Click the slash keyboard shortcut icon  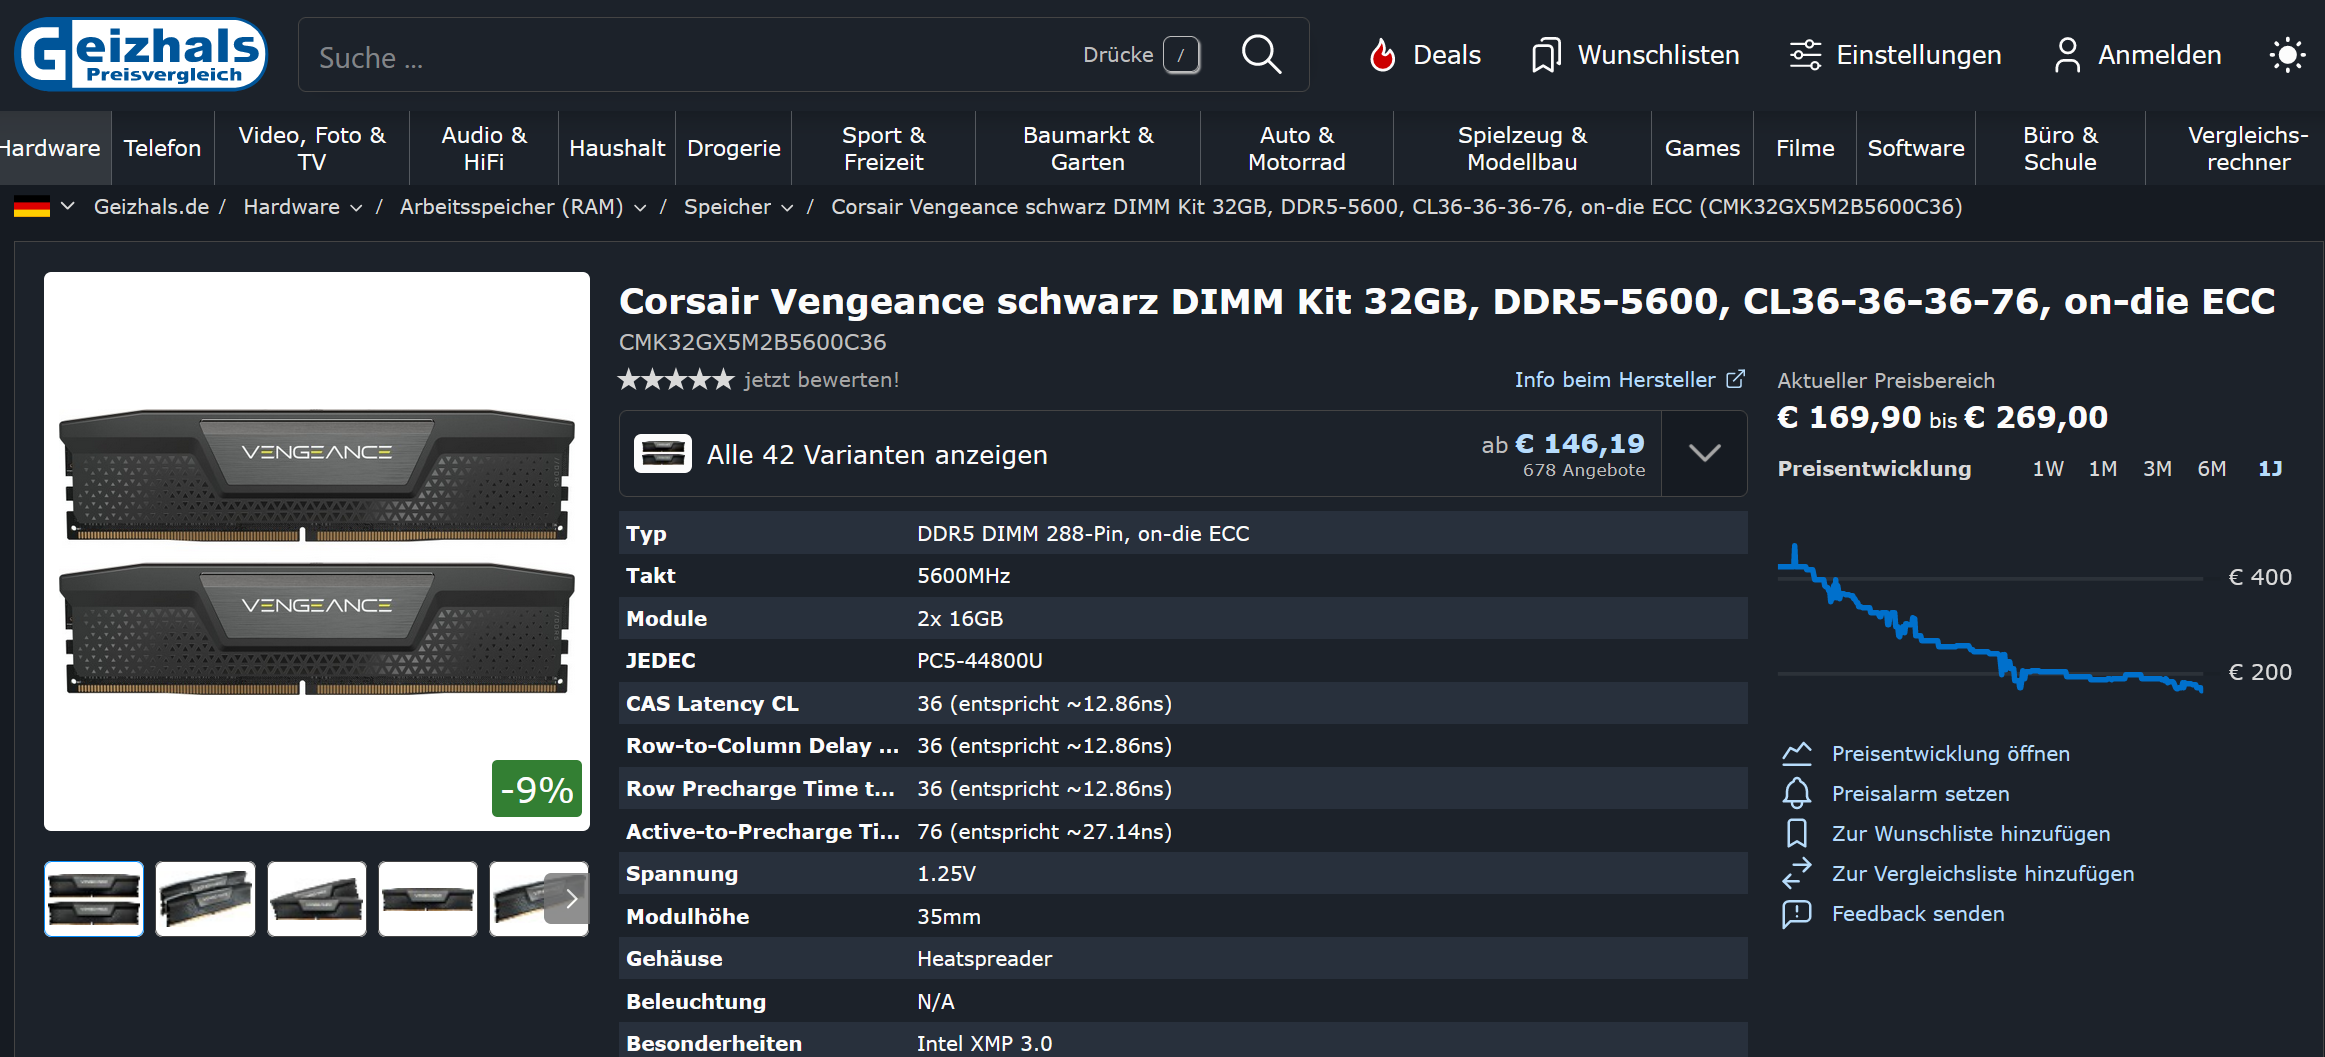click(1181, 55)
